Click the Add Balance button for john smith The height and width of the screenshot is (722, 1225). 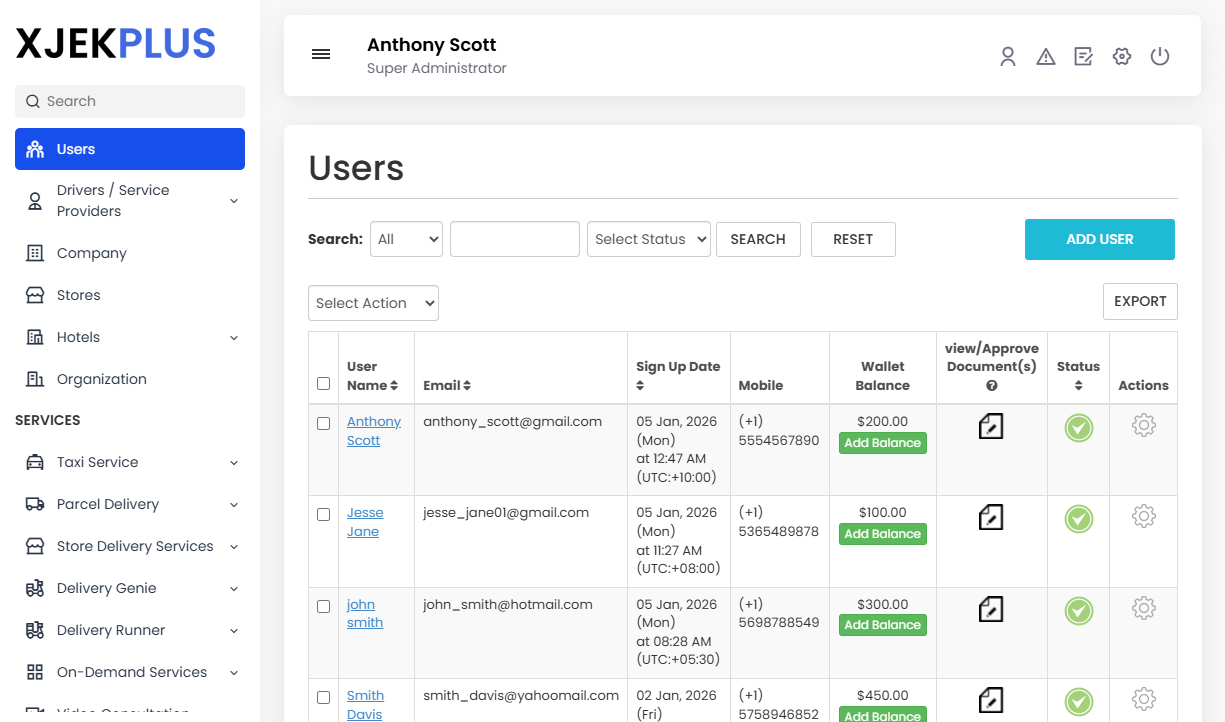coord(882,624)
